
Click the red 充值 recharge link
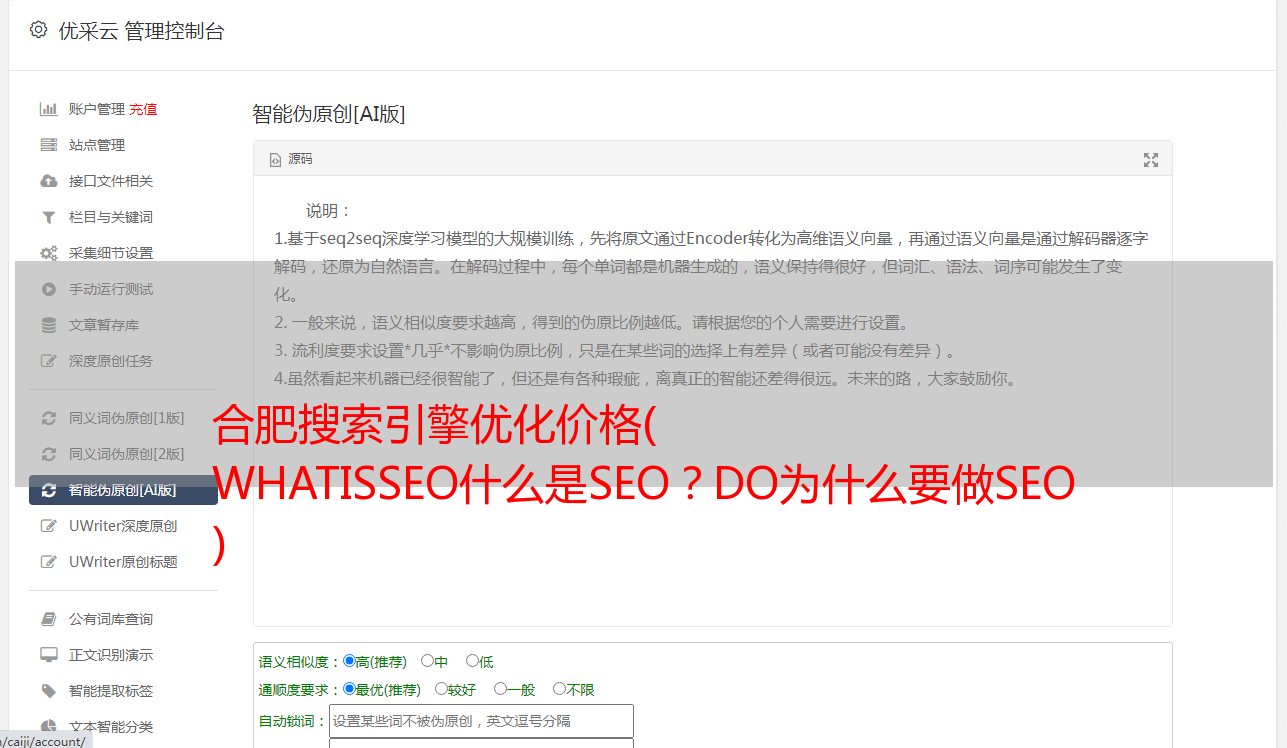pos(143,109)
